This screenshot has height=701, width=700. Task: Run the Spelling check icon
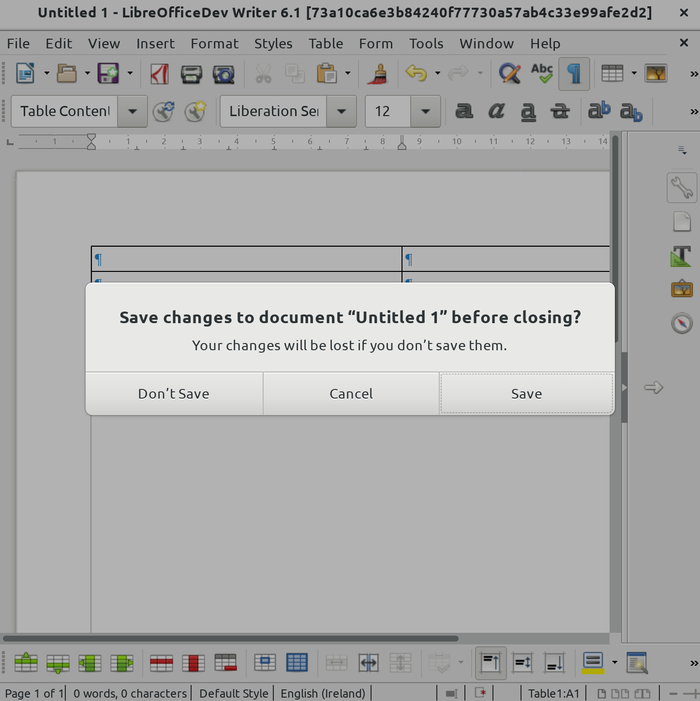click(542, 74)
